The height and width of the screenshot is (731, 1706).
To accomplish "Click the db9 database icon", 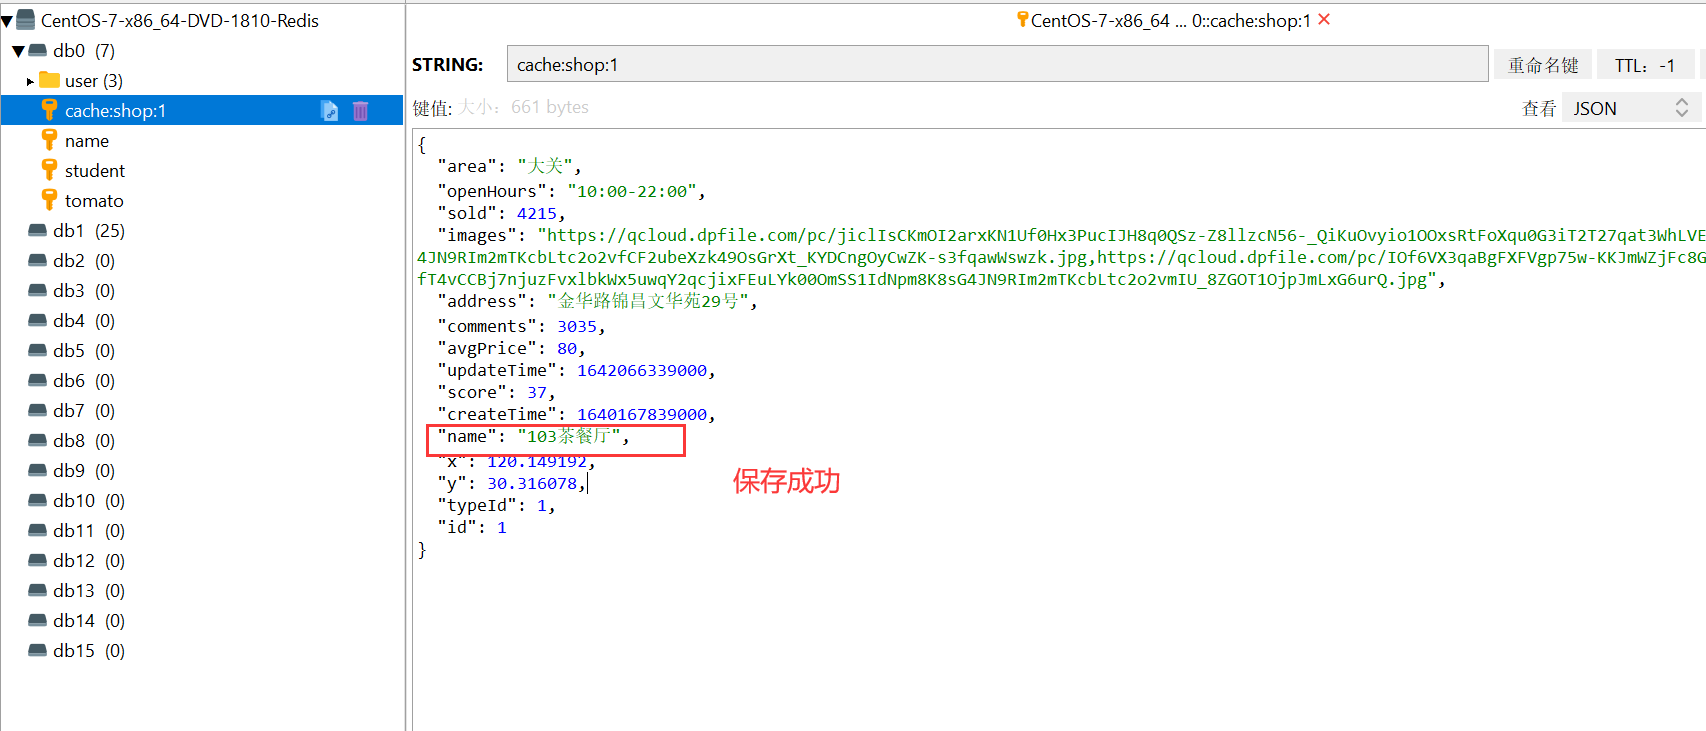I will pos(38,470).
